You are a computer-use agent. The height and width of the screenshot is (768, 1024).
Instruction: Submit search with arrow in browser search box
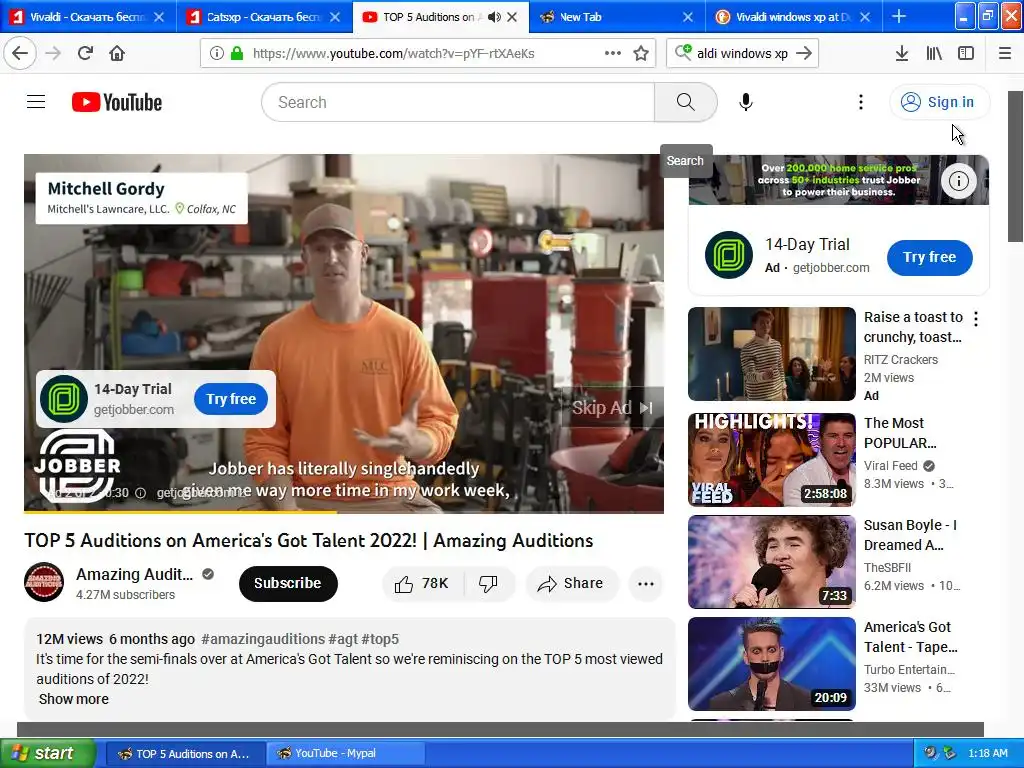click(805, 54)
